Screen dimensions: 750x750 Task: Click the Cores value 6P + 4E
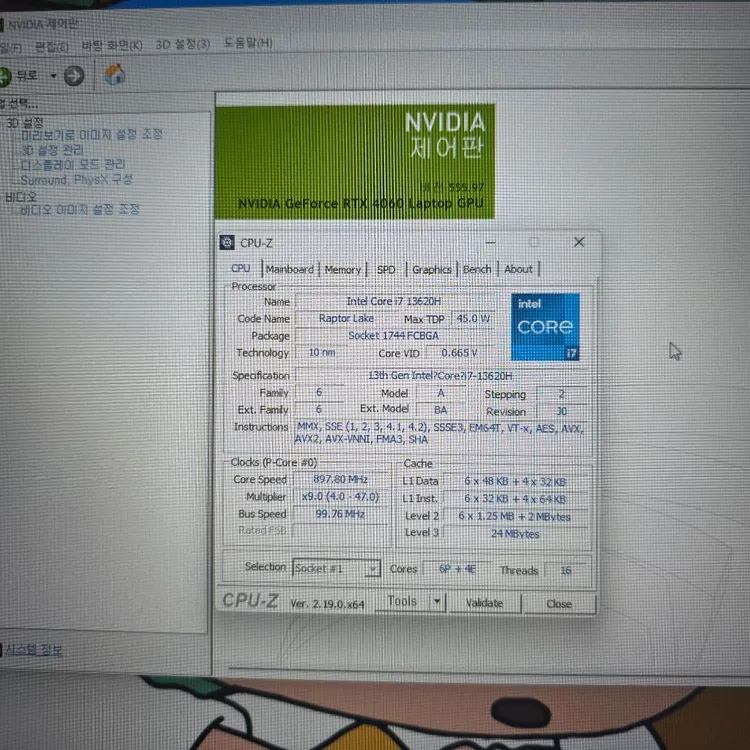tap(457, 569)
